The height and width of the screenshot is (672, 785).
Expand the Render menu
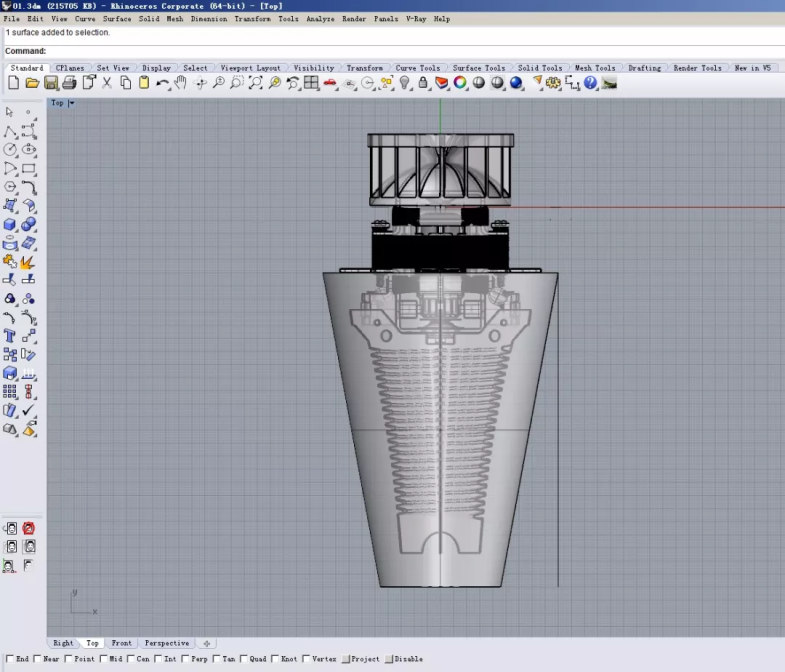point(354,19)
